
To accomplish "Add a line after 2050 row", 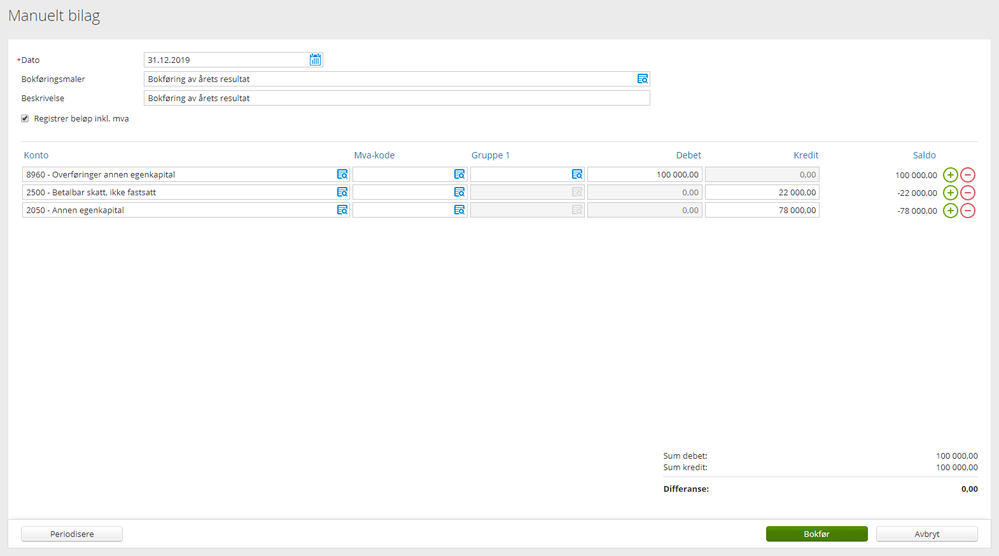I will [x=950, y=210].
